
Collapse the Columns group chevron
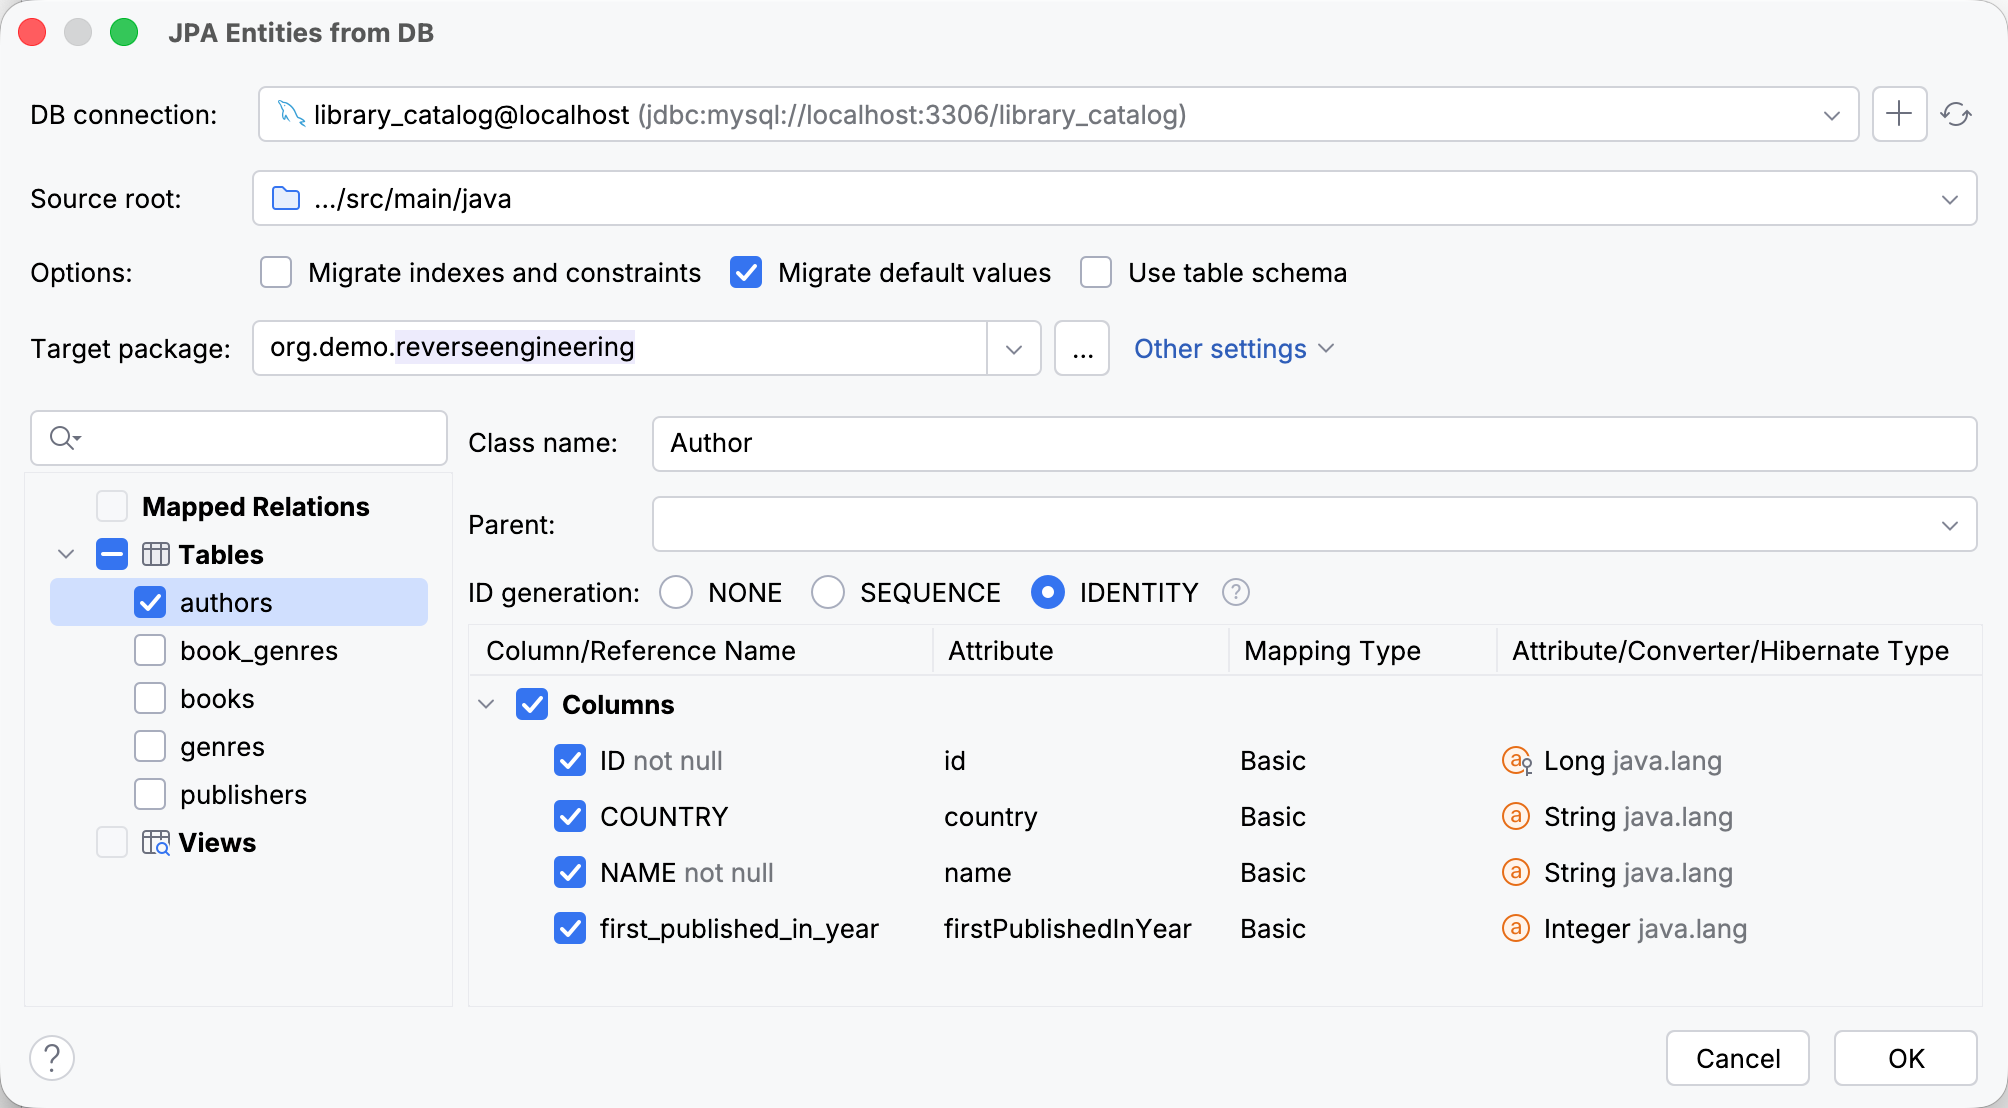coord(486,704)
